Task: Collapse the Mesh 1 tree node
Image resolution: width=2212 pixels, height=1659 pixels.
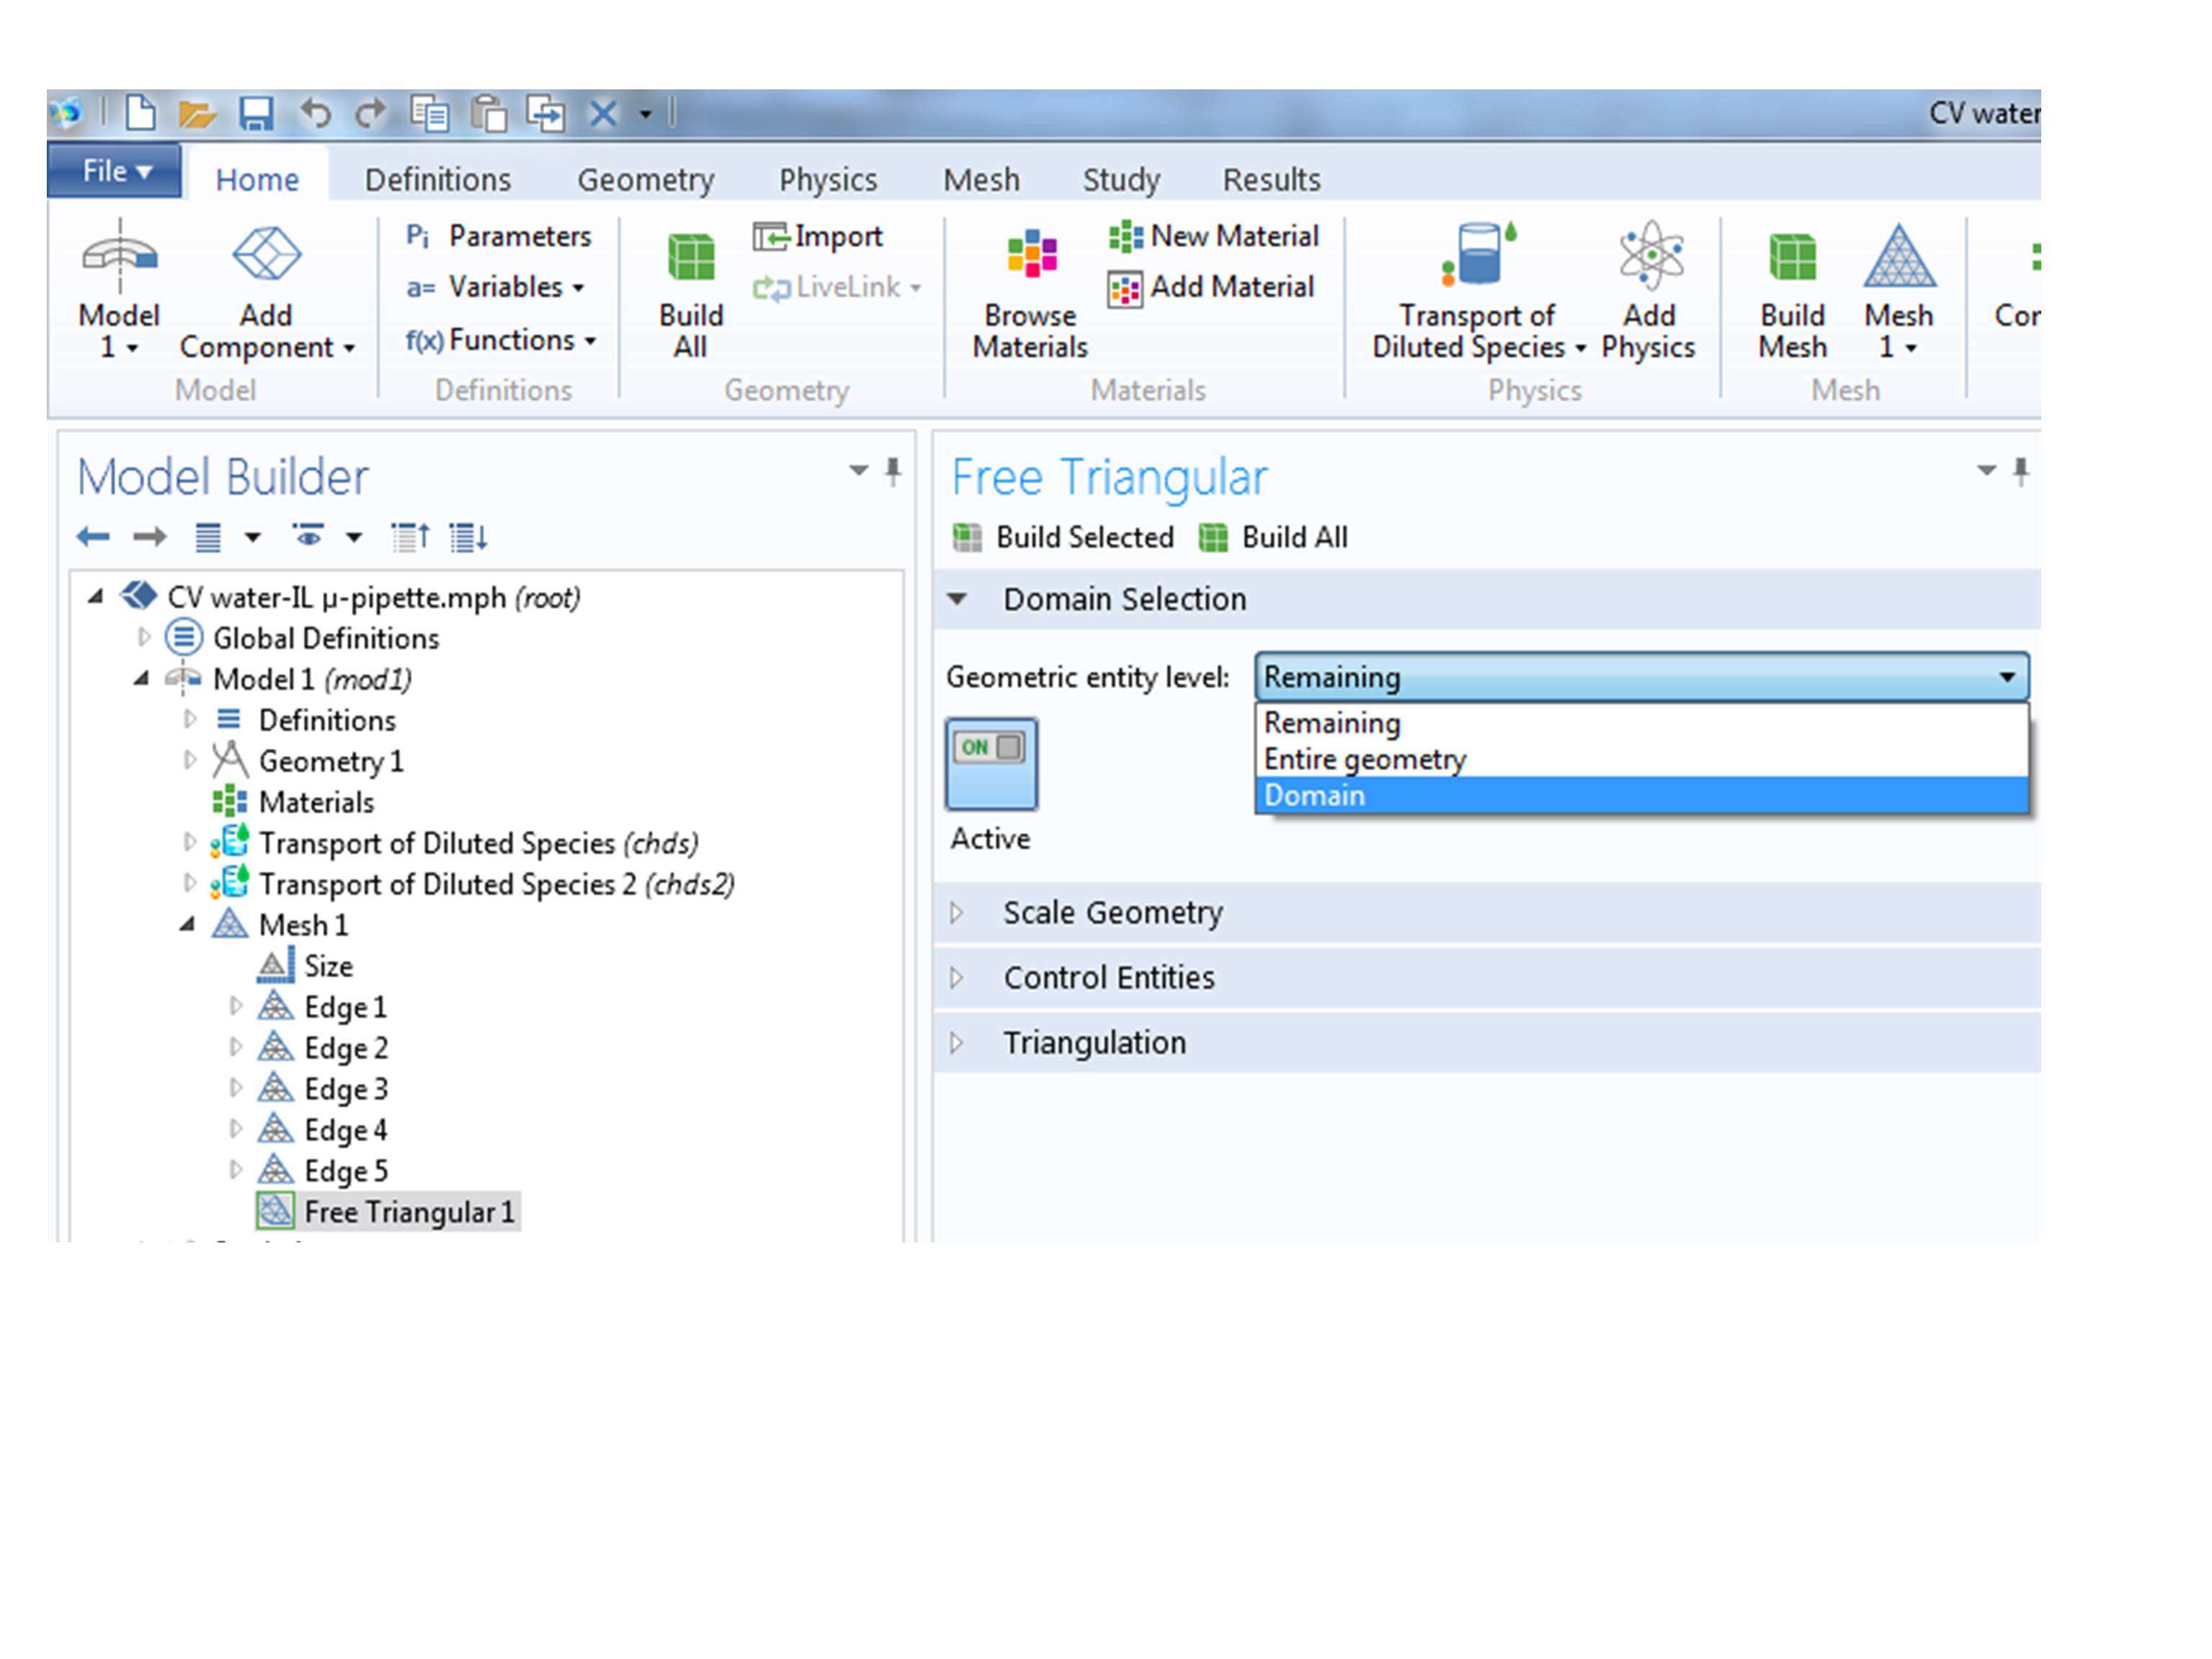Action: point(188,926)
